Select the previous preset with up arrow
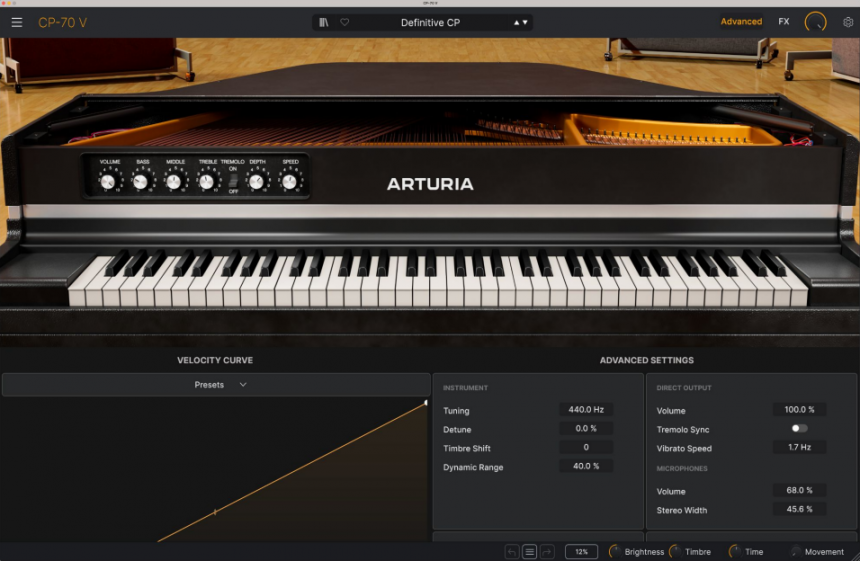860x561 pixels. [x=516, y=22]
